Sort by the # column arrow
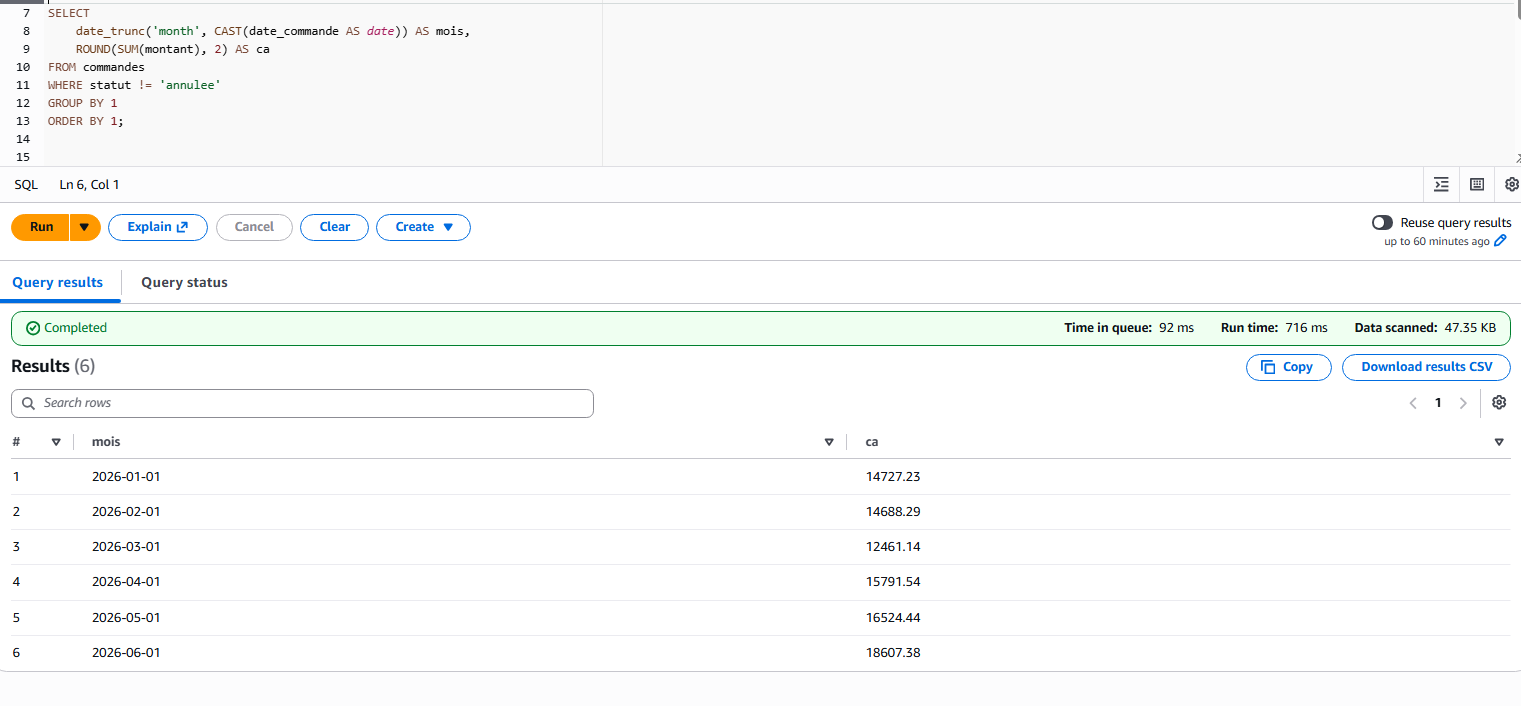This screenshot has height=706, width=1521. [56, 442]
